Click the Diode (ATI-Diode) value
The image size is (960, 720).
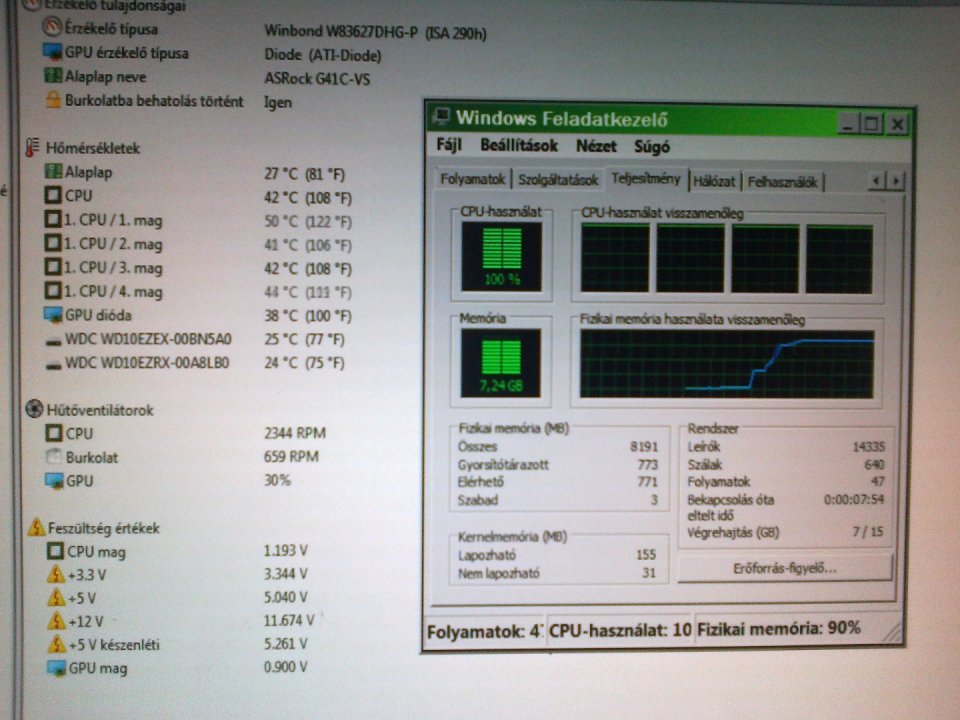tap(323, 55)
